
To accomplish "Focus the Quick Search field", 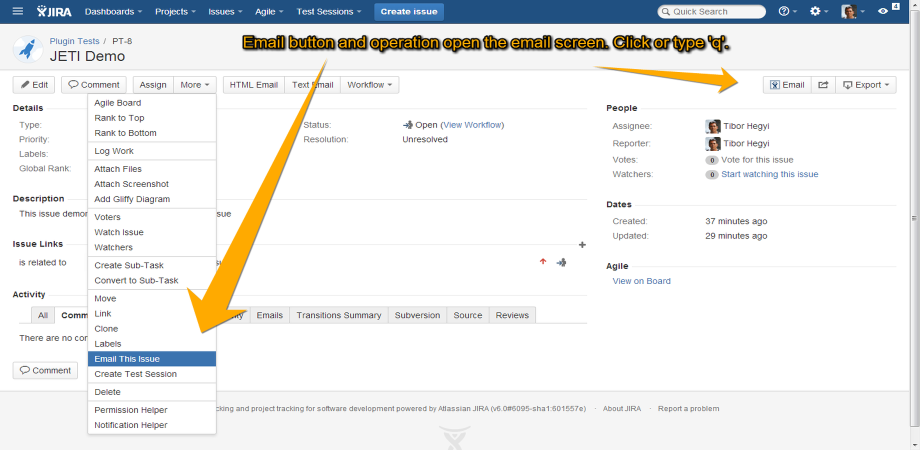I will coord(712,11).
